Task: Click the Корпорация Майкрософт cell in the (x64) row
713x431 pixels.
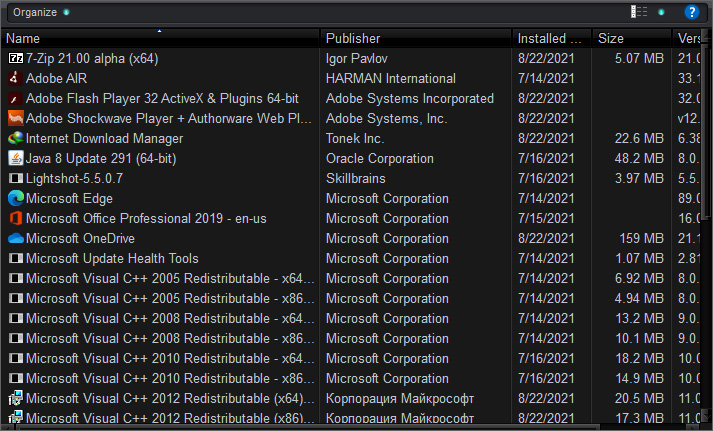Action: pos(400,398)
